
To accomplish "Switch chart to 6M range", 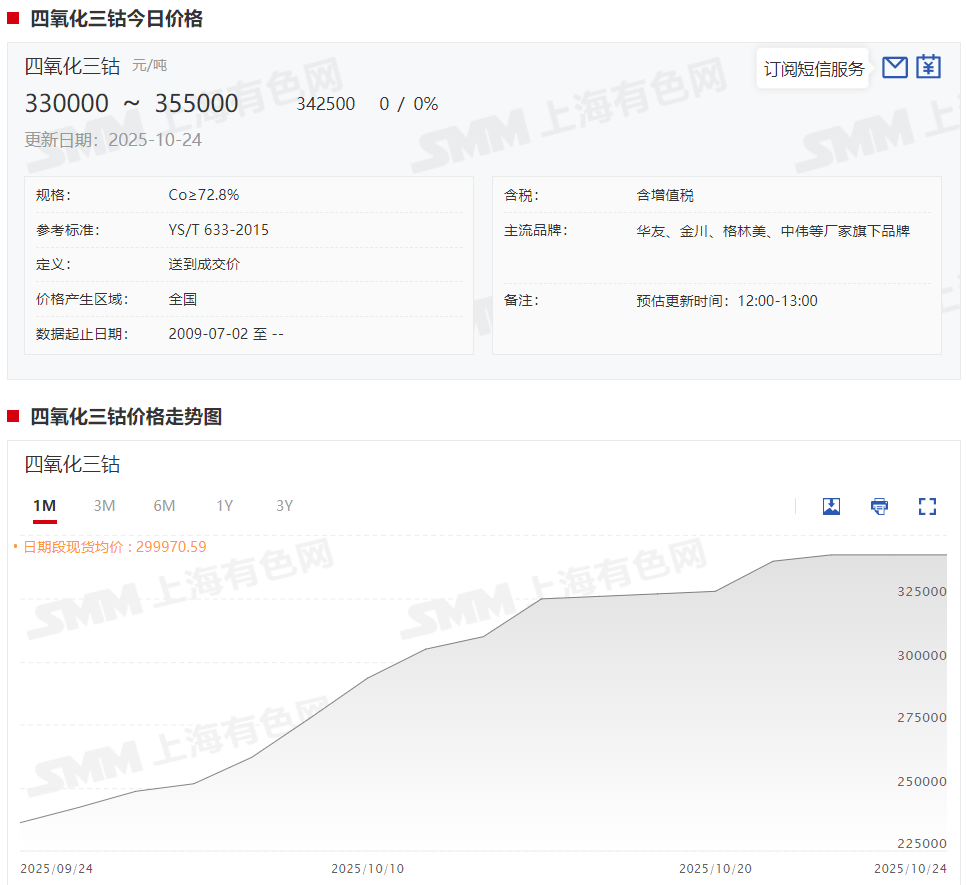I will [x=164, y=506].
